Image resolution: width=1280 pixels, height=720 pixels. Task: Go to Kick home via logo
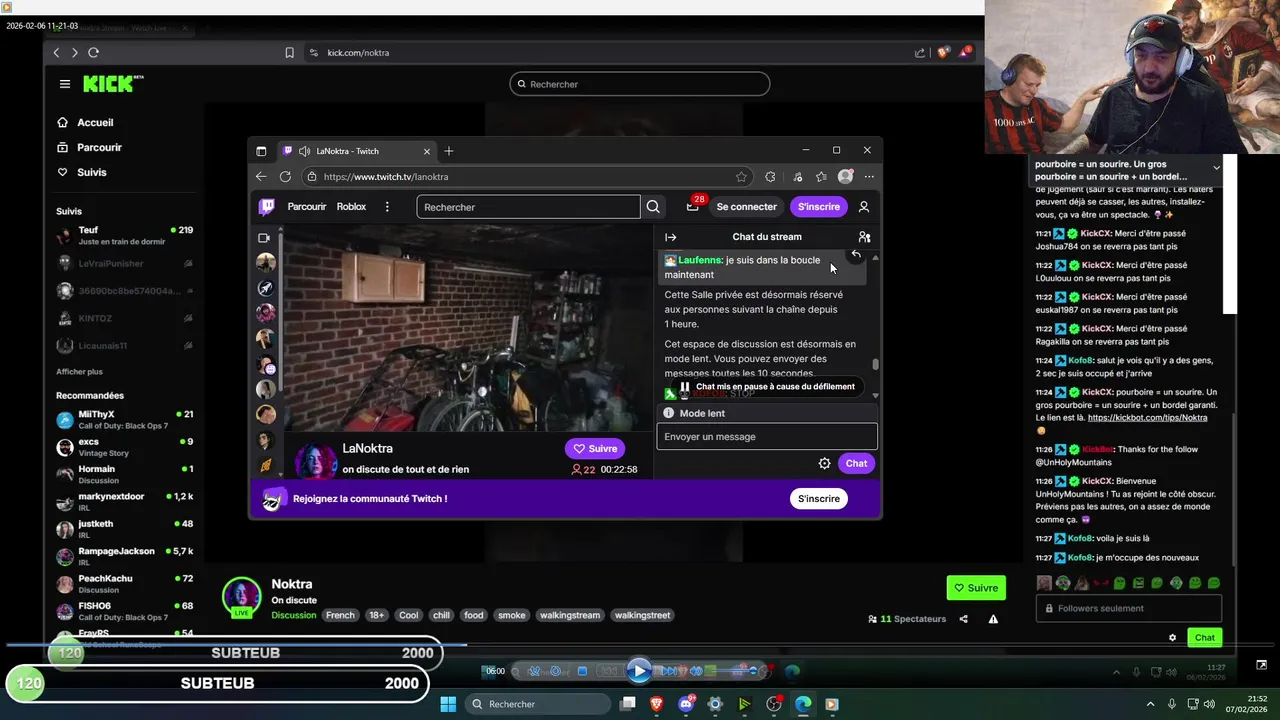[113, 84]
